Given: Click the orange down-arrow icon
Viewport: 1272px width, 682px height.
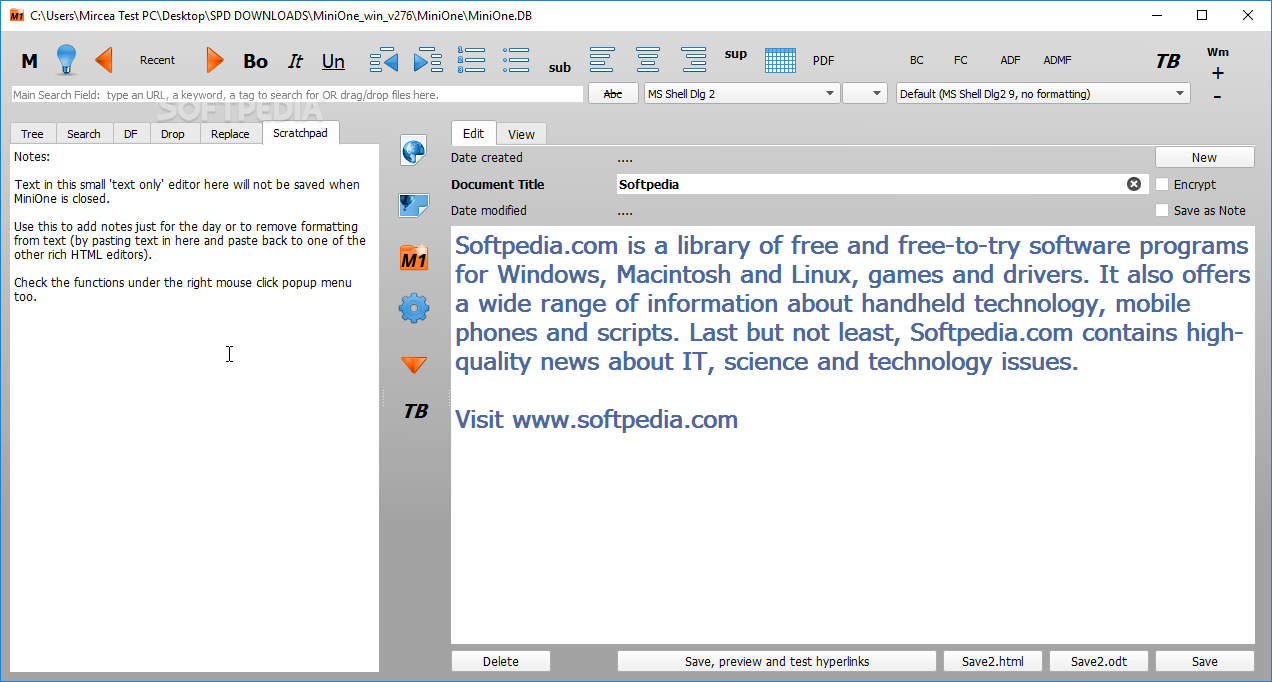Looking at the screenshot, I should (x=414, y=365).
